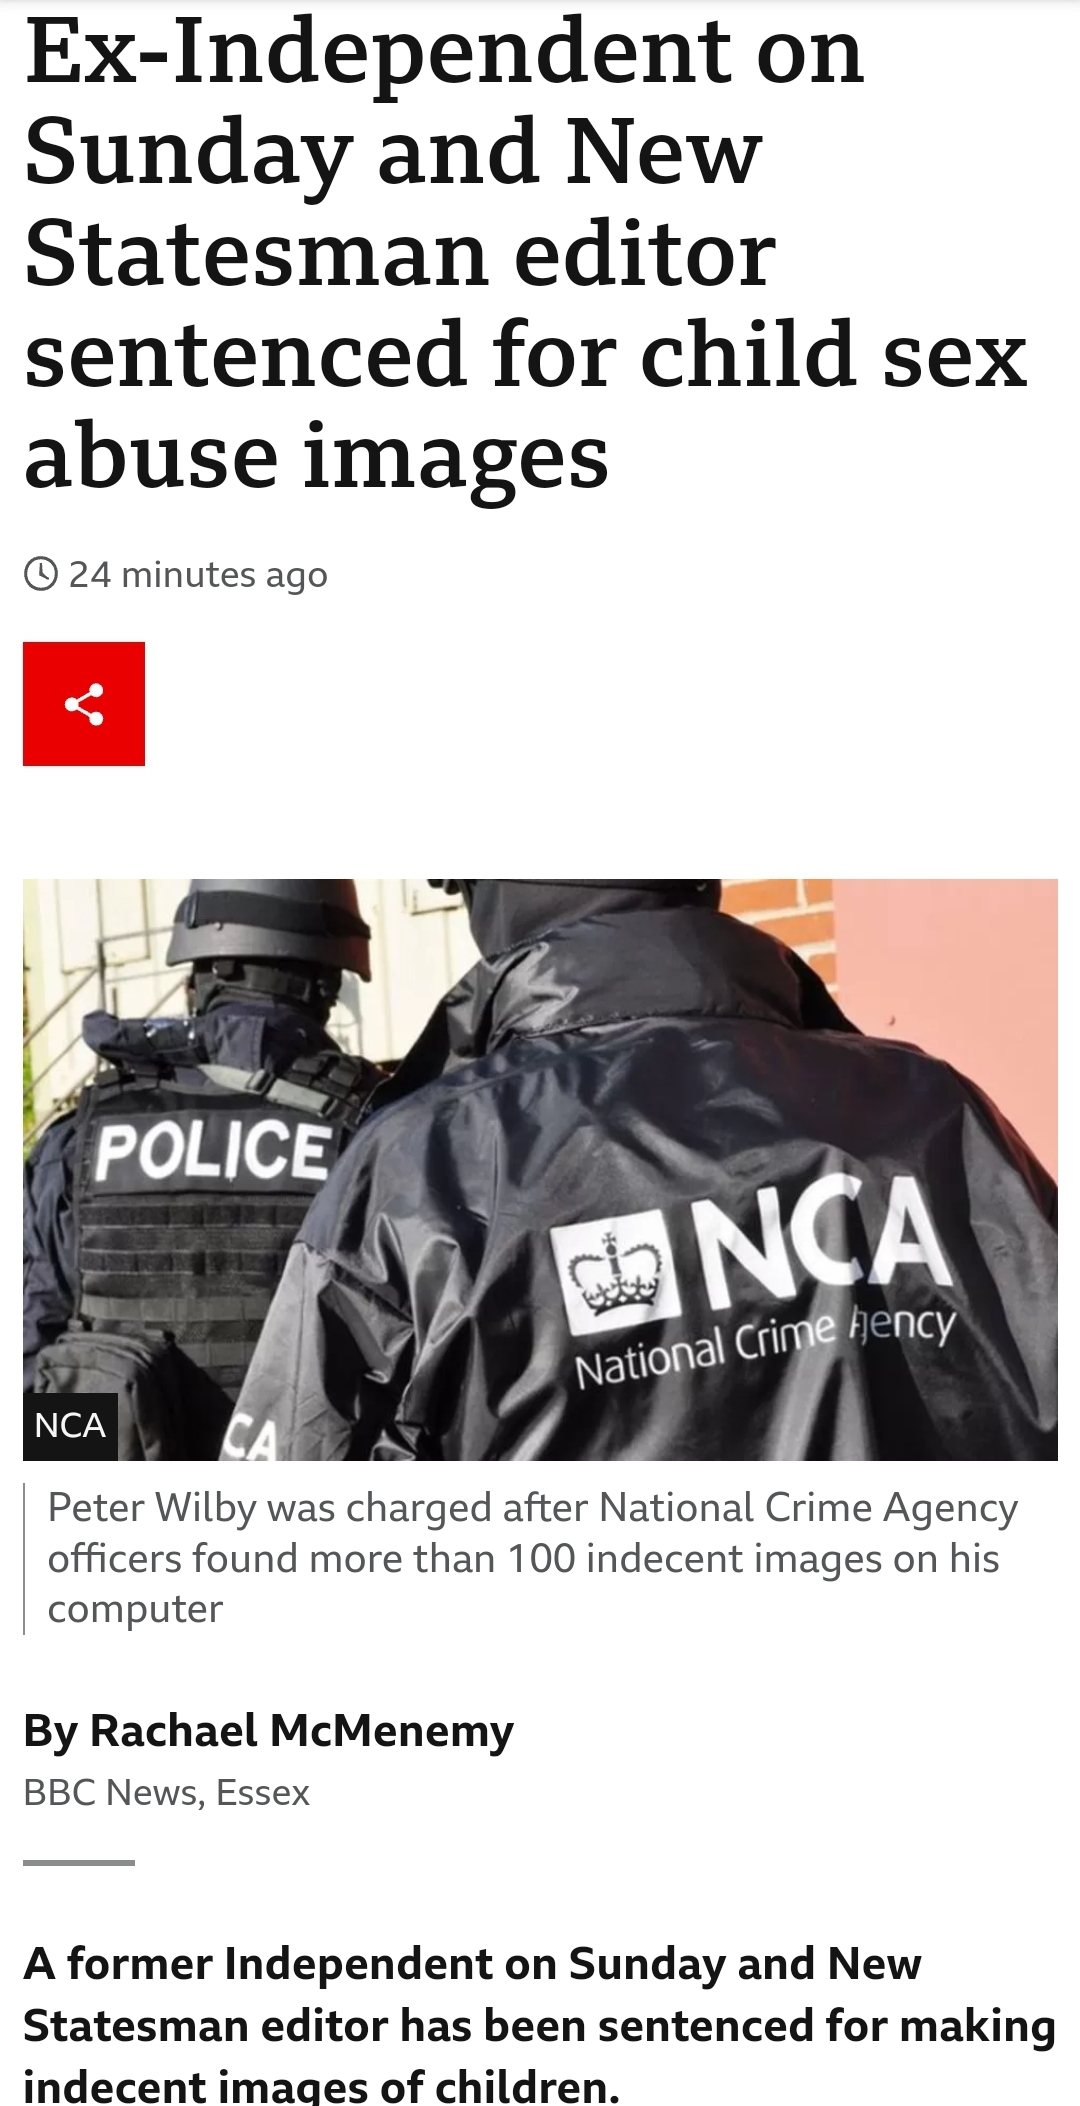
Task: Tap the red share button
Action: 84,704
